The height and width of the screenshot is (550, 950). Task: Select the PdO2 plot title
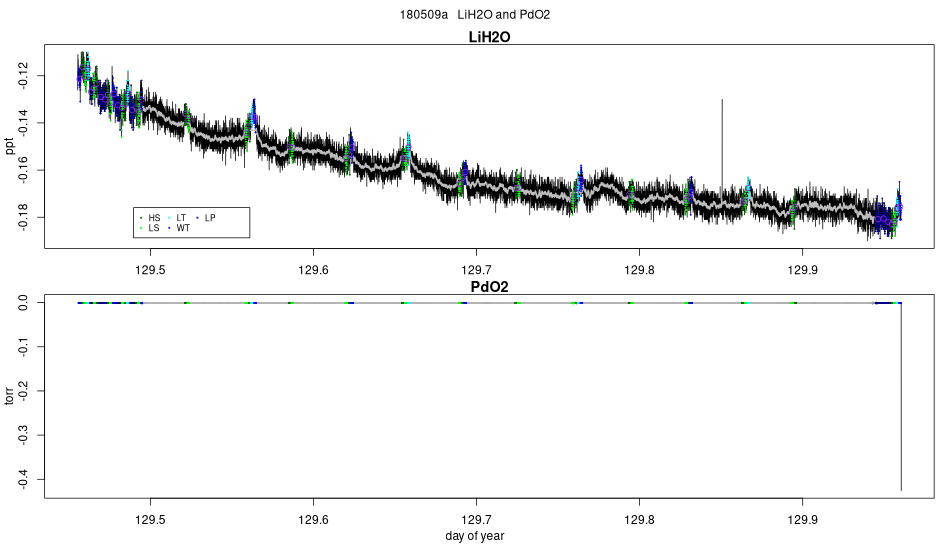click(x=490, y=287)
